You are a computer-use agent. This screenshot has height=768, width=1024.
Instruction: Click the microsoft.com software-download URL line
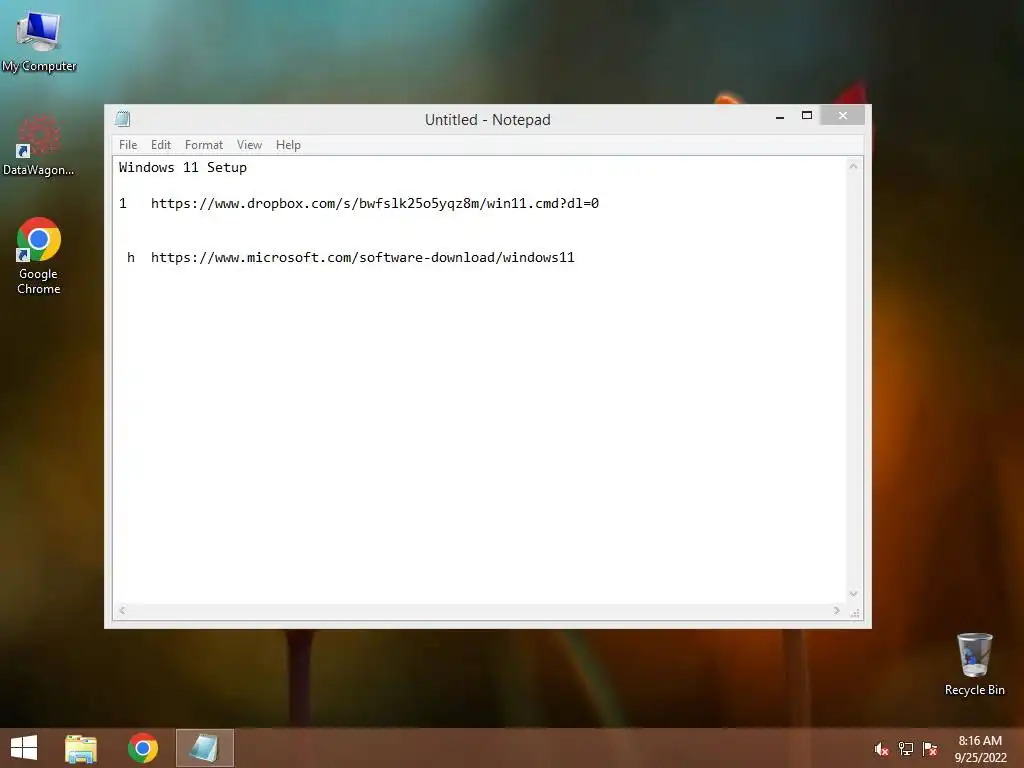click(362, 258)
